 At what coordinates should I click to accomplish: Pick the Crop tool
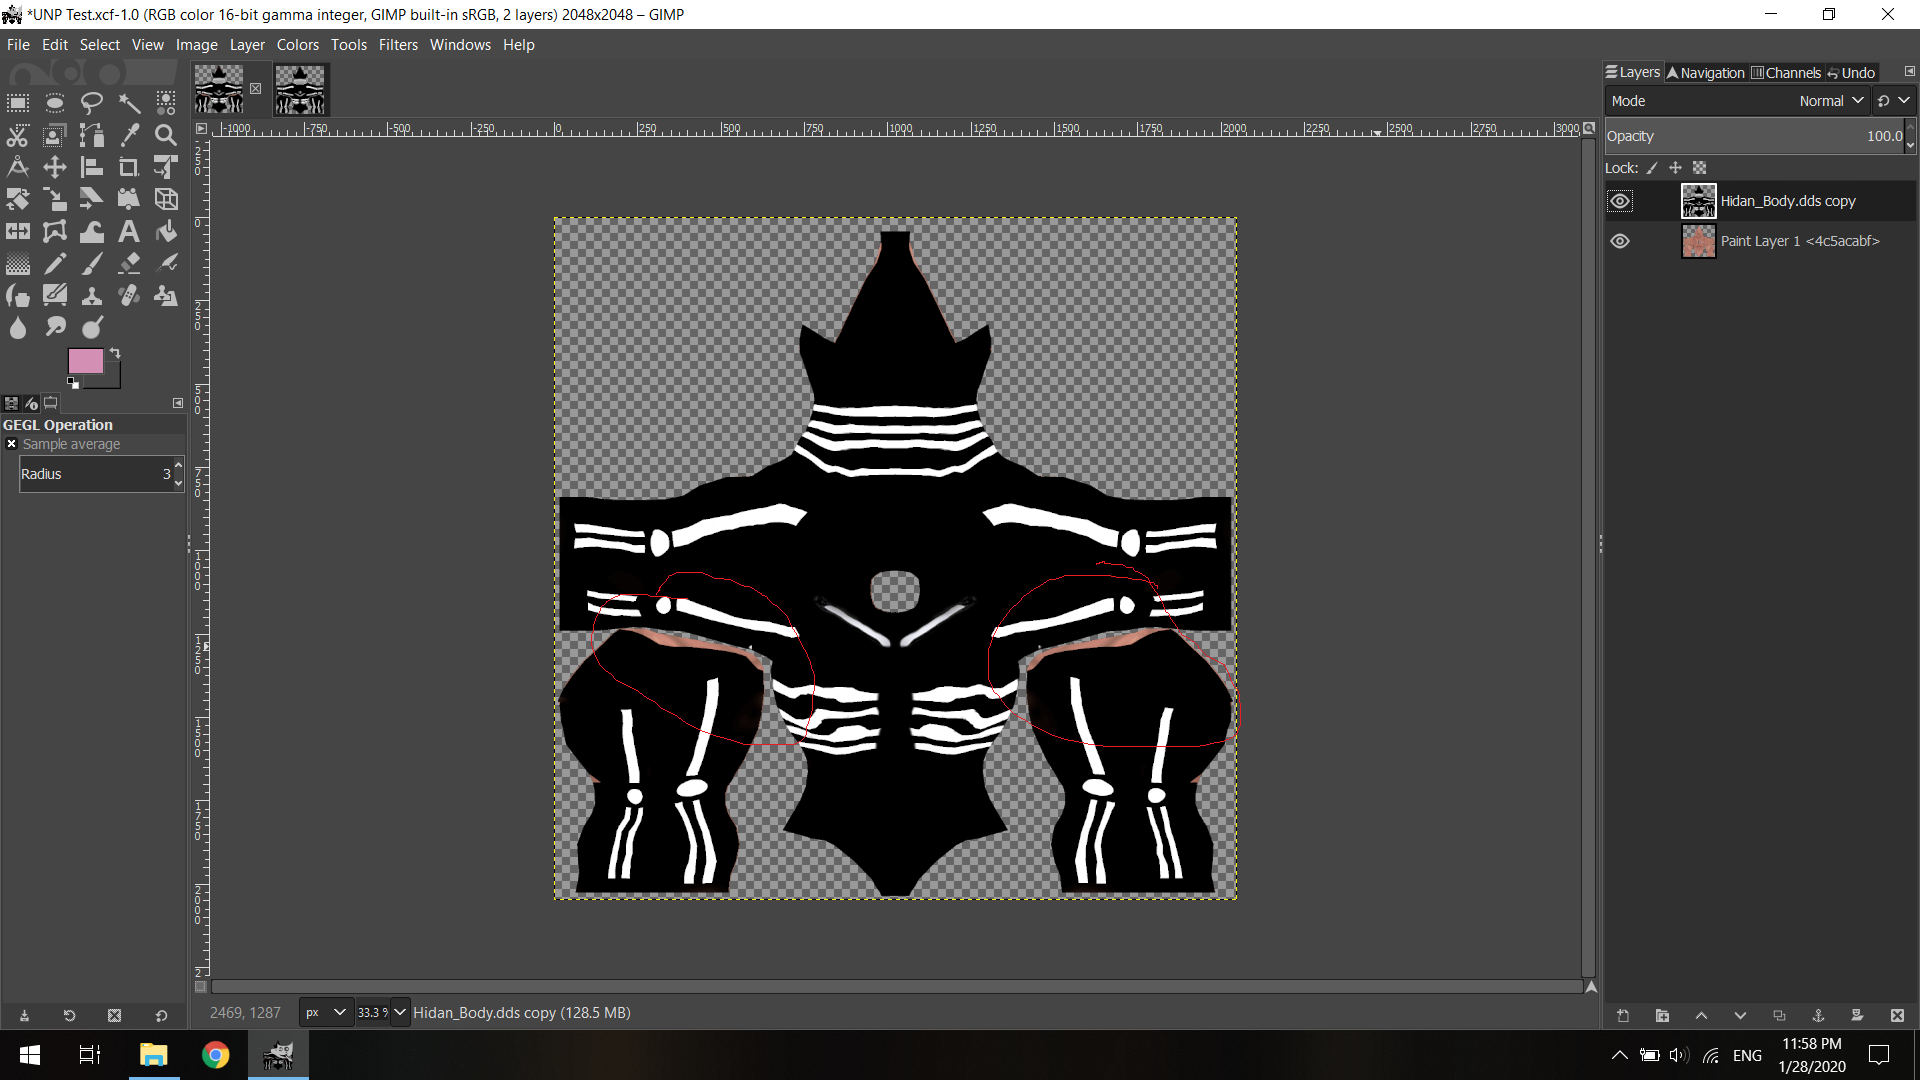pyautogui.click(x=129, y=167)
